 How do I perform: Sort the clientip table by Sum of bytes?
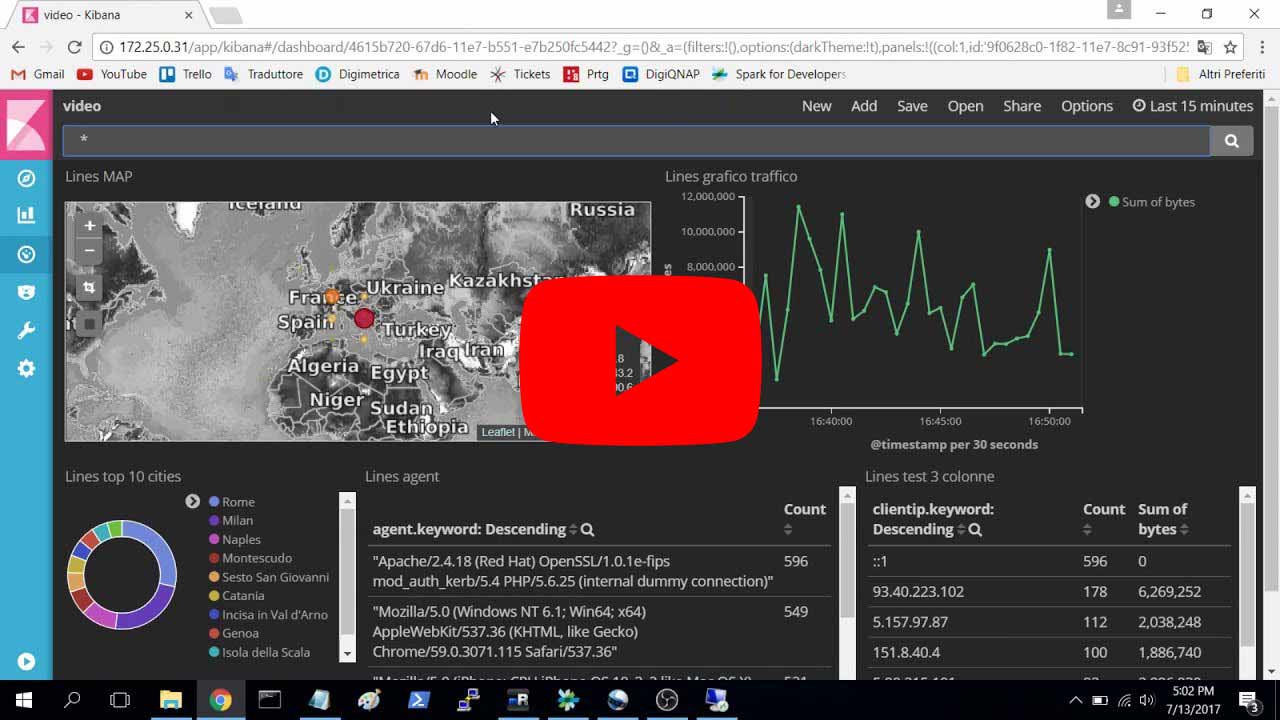[1184, 529]
